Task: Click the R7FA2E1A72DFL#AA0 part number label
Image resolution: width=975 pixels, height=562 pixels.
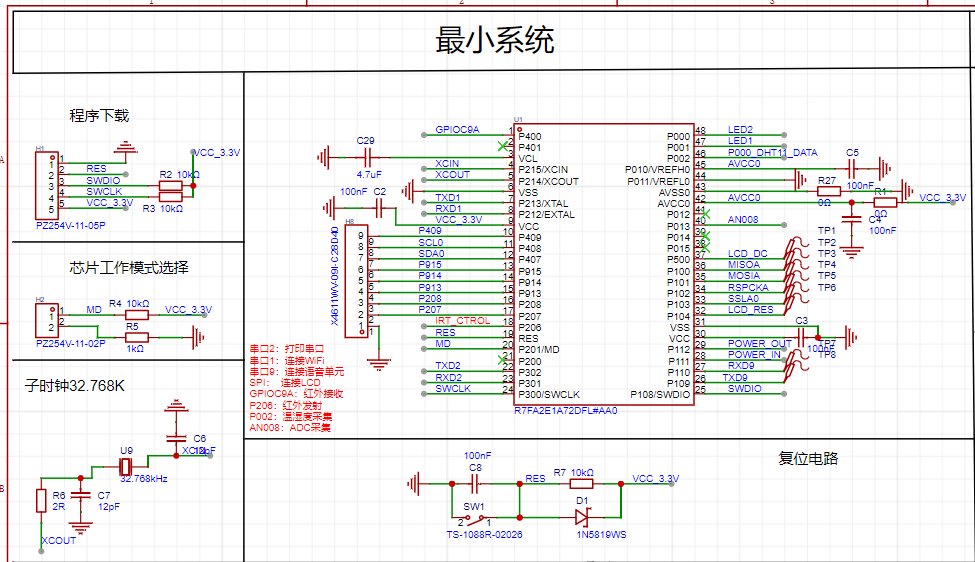Action: pos(565,411)
